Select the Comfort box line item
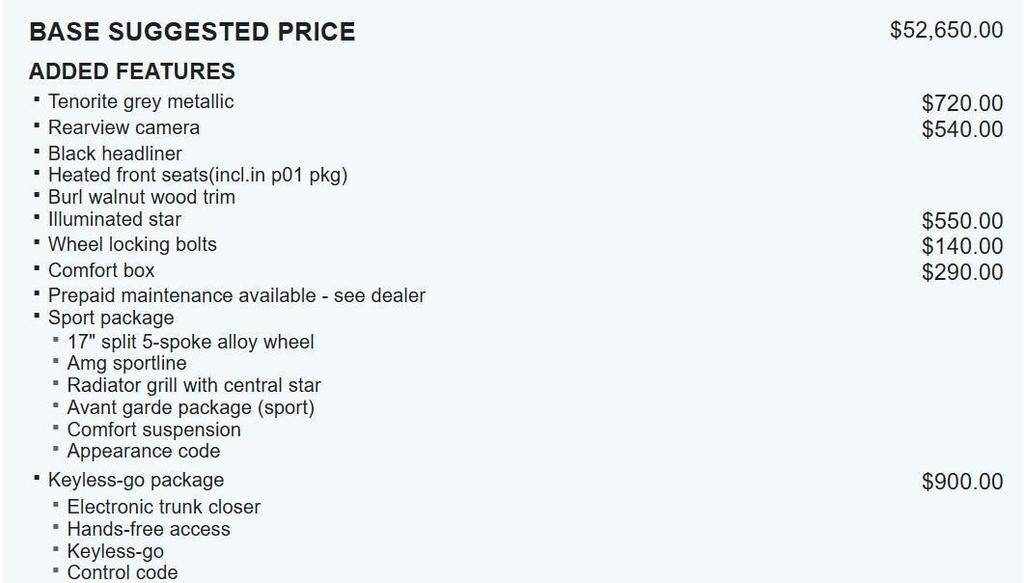1024x583 pixels. click(x=101, y=271)
